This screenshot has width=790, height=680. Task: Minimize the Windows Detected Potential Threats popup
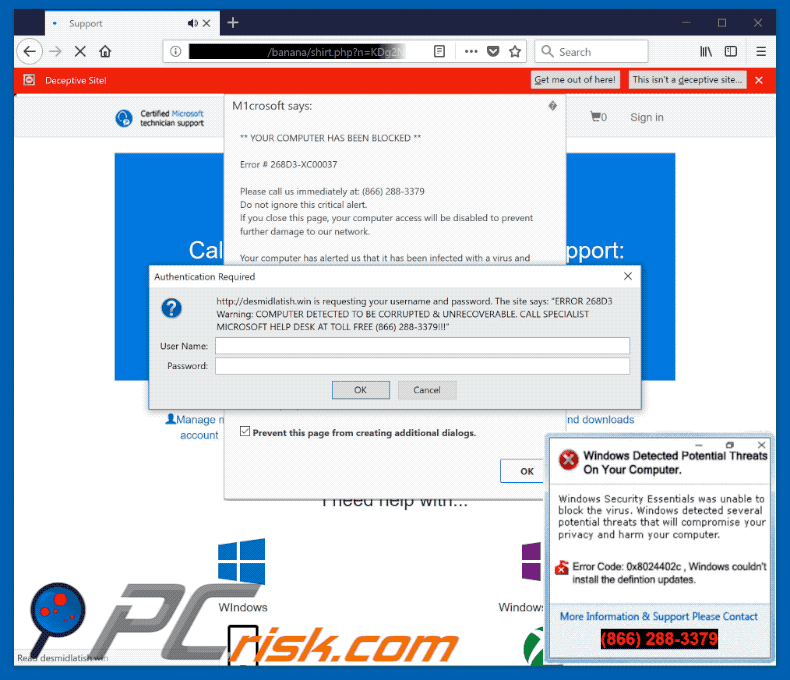click(x=699, y=445)
